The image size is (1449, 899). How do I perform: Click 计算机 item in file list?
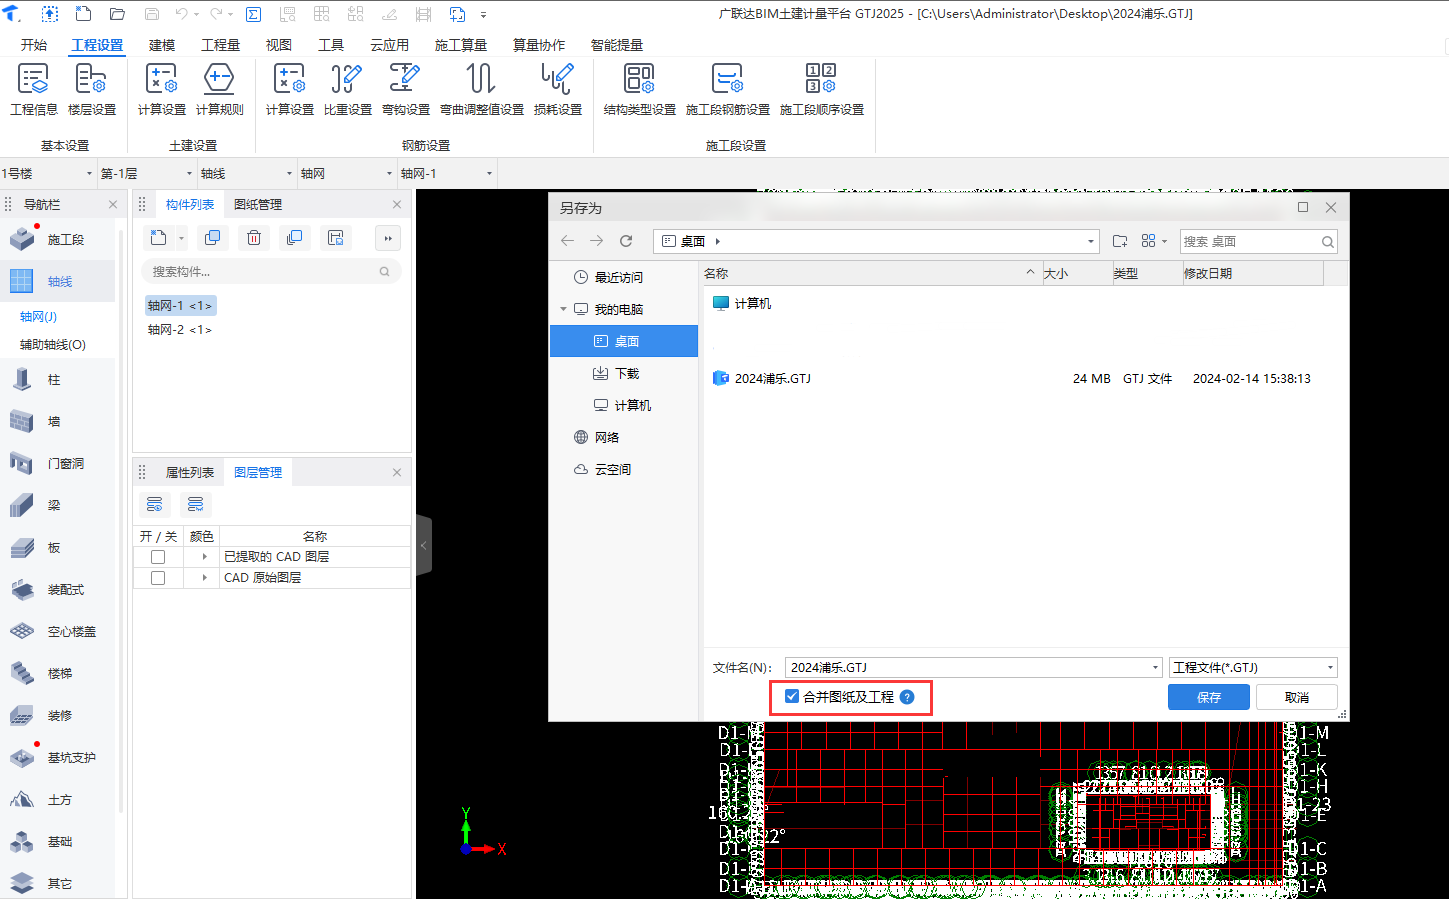coord(742,303)
